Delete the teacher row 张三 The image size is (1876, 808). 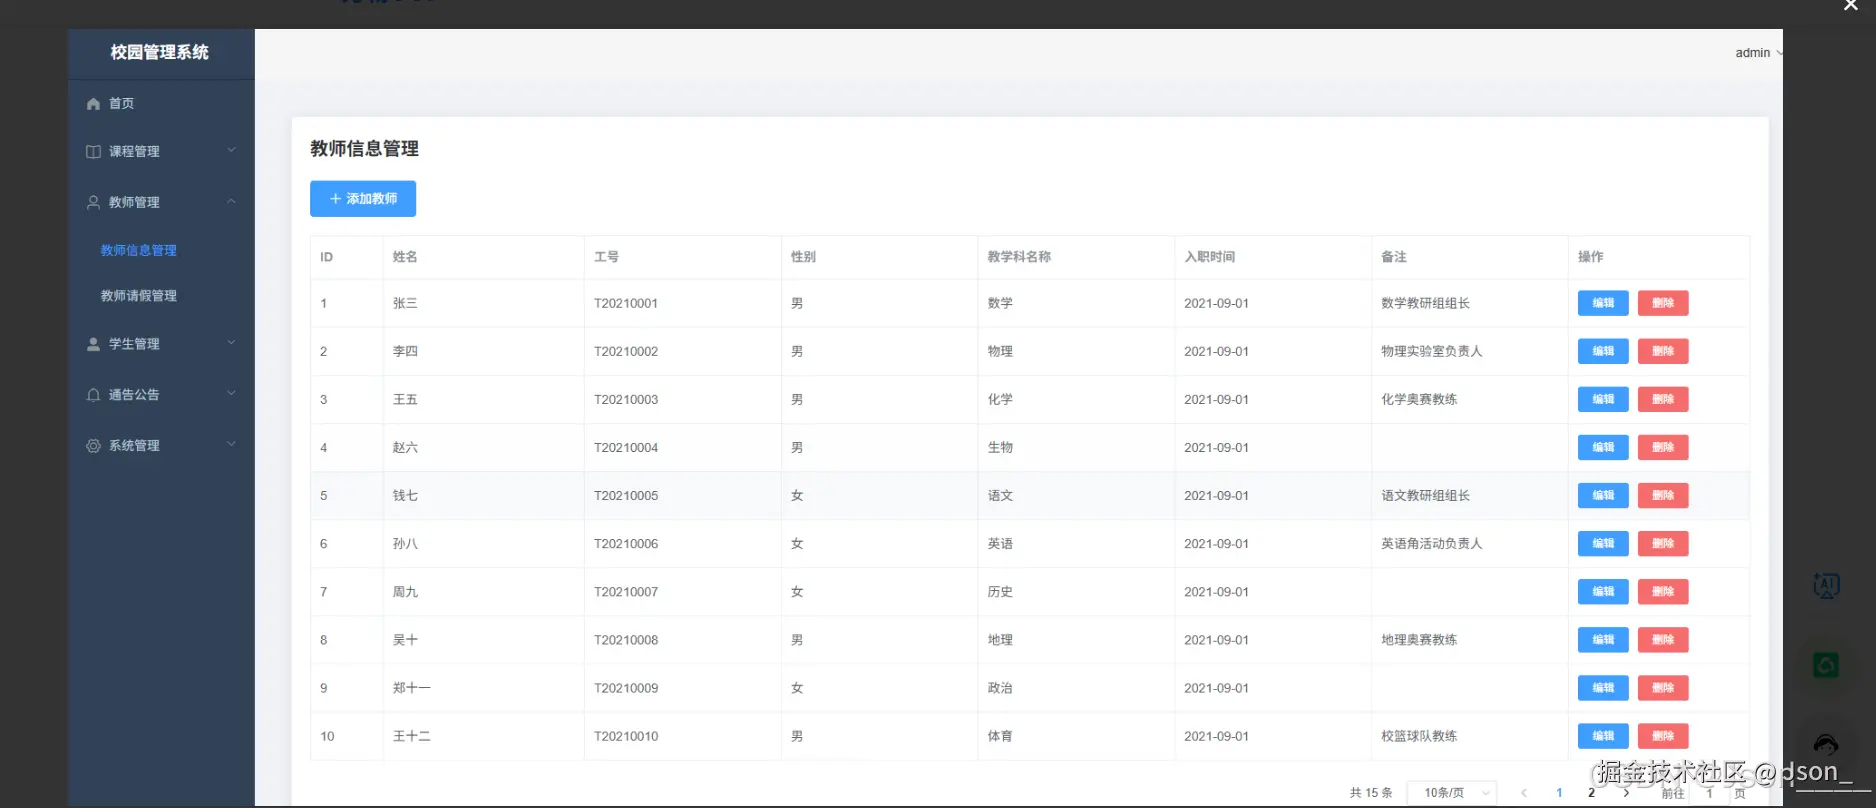tap(1663, 303)
